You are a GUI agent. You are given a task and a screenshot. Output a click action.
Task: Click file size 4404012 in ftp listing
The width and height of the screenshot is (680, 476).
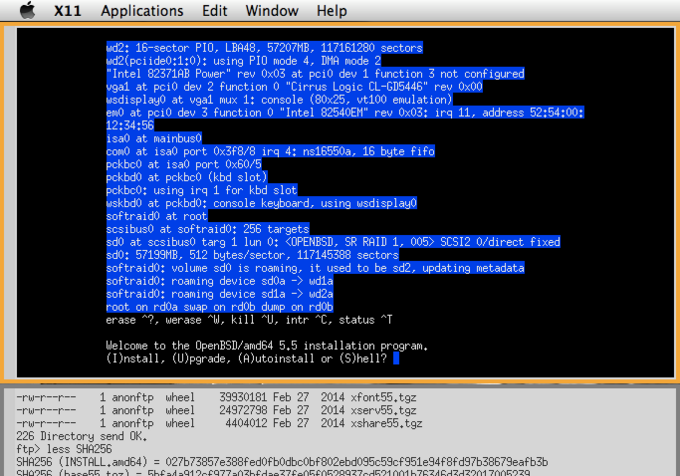pos(246,423)
